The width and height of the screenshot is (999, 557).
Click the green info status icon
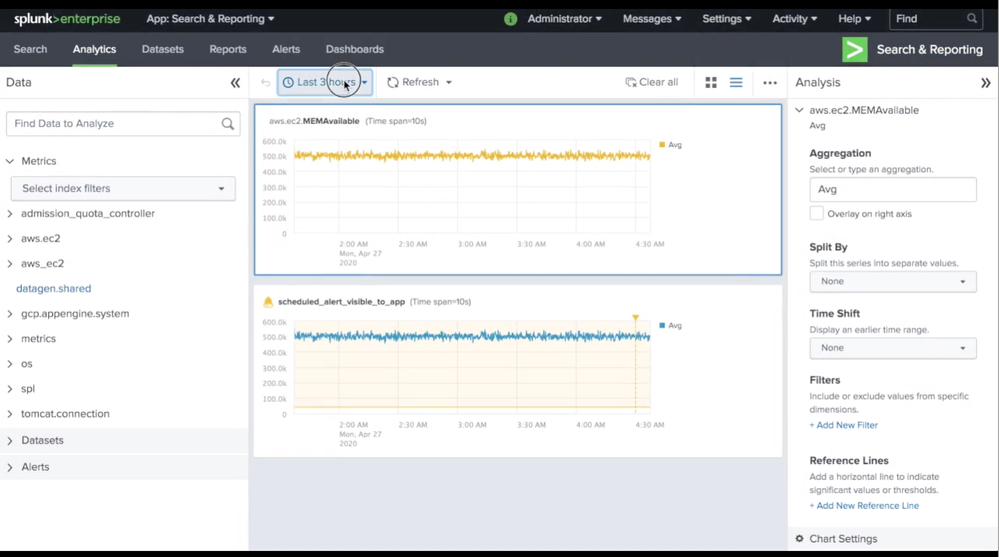[x=510, y=19]
